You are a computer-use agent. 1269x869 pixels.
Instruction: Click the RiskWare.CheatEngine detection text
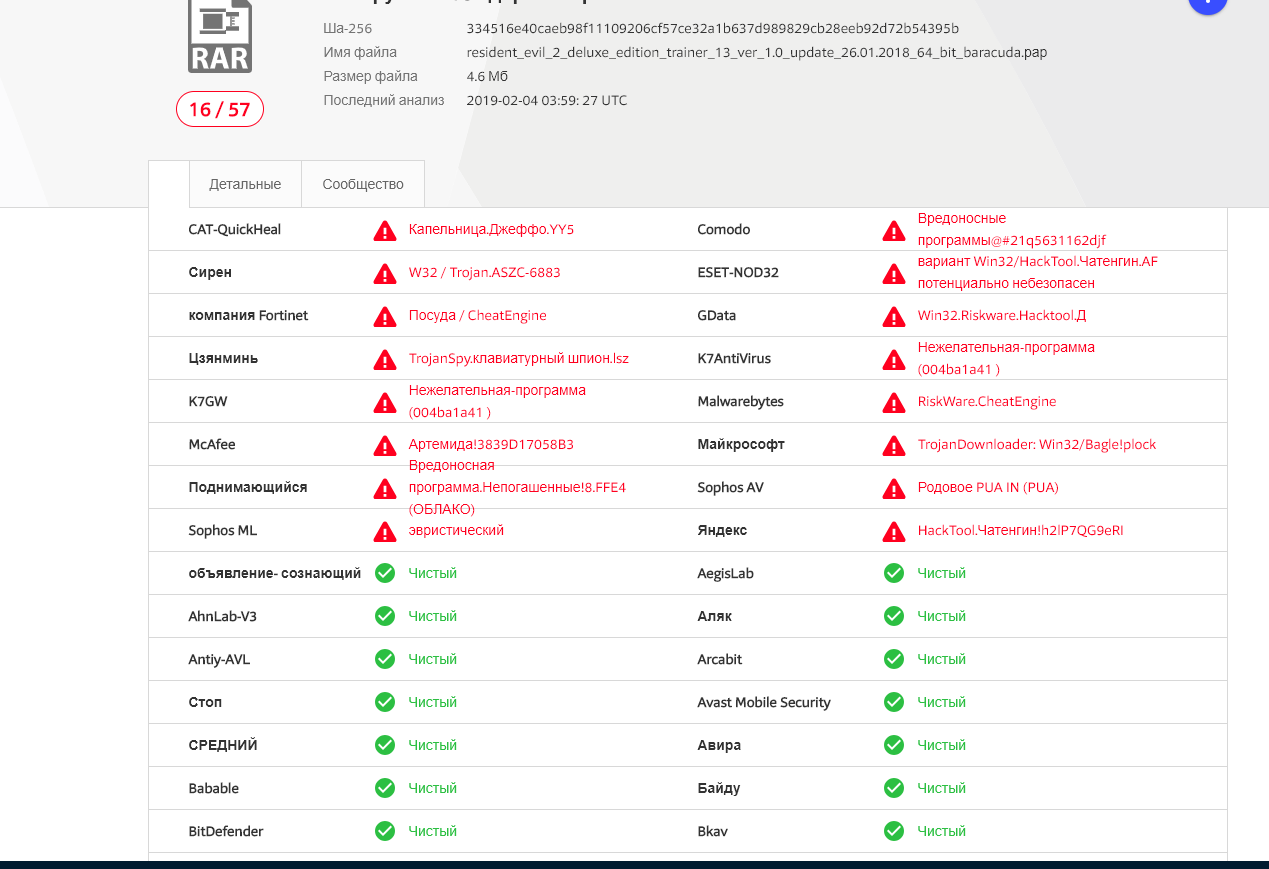pos(986,402)
